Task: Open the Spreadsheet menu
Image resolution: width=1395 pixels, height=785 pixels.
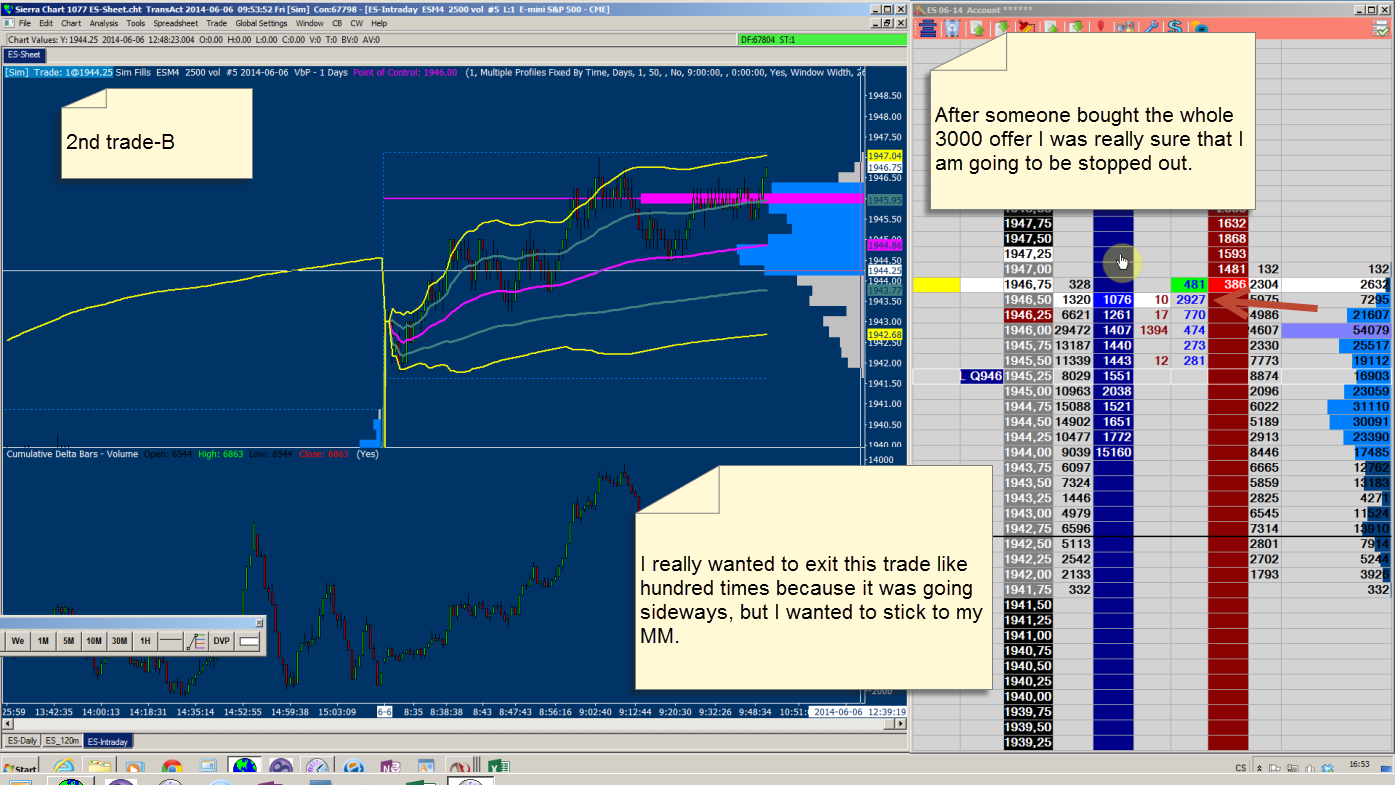Action: [x=176, y=23]
